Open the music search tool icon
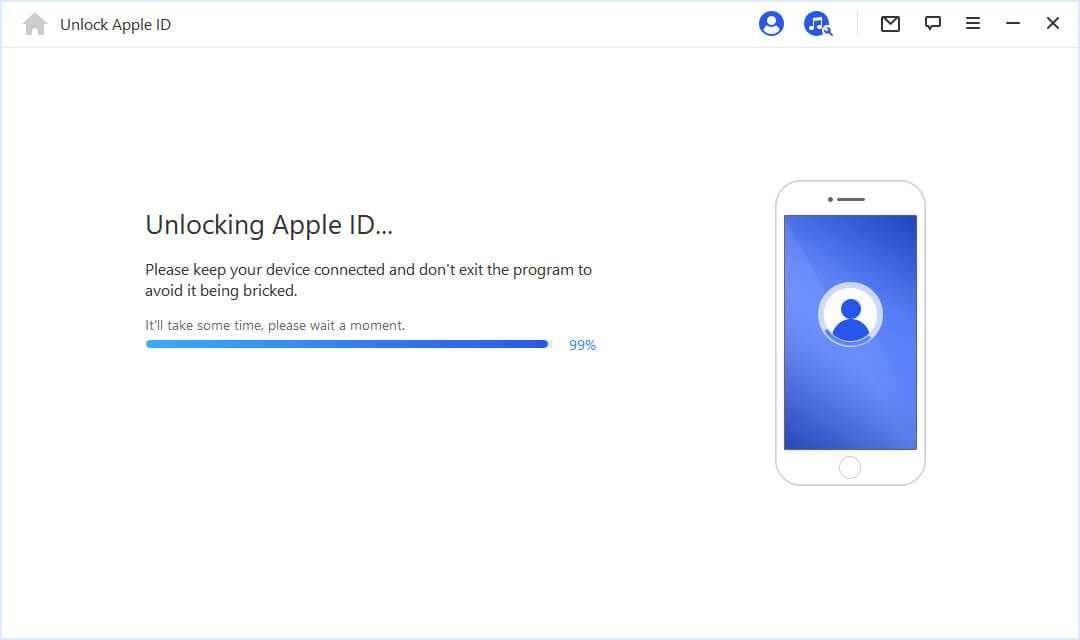The width and height of the screenshot is (1080, 640). [818, 23]
